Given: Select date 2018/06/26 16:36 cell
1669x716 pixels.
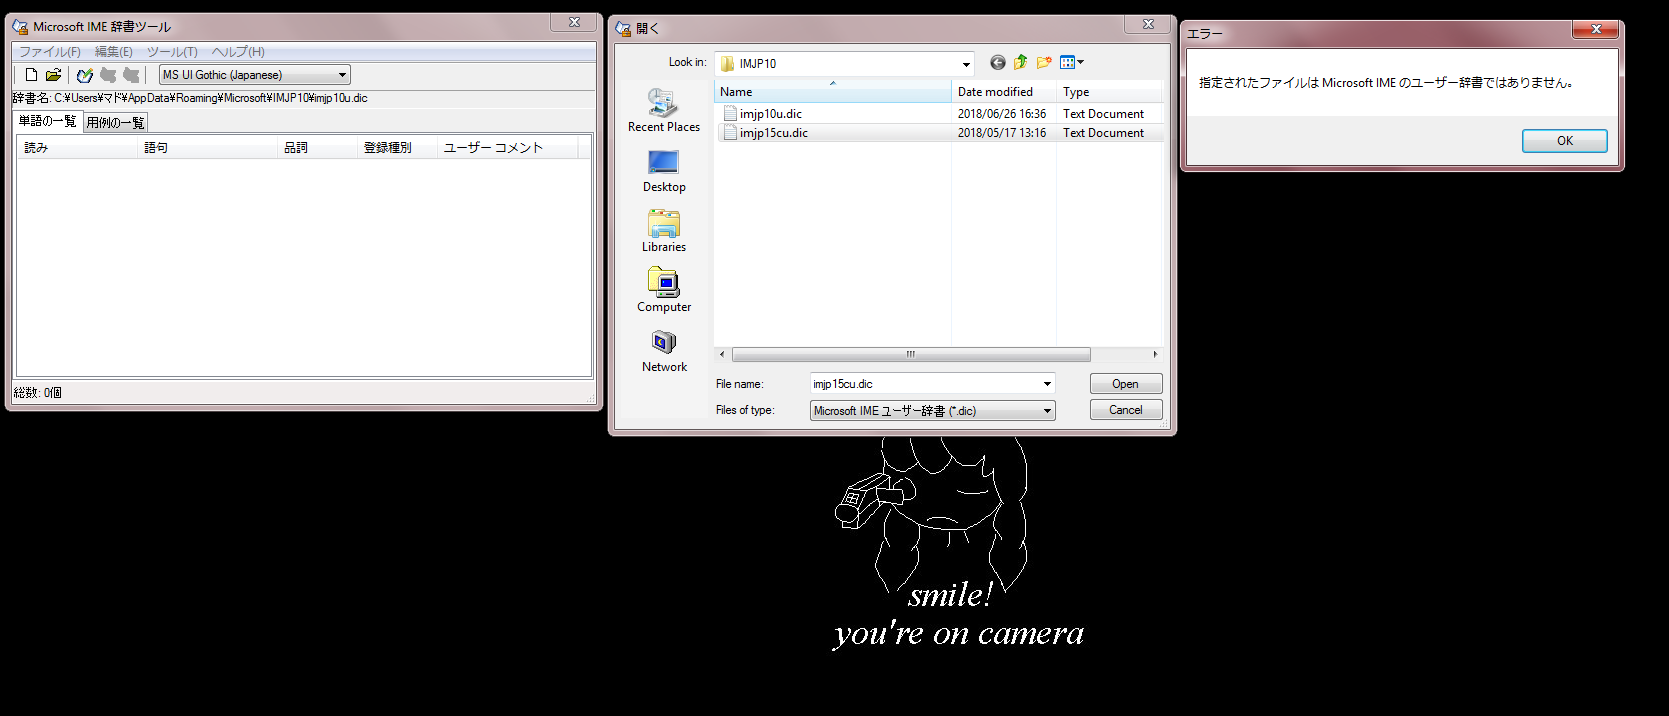Looking at the screenshot, I should (1002, 114).
